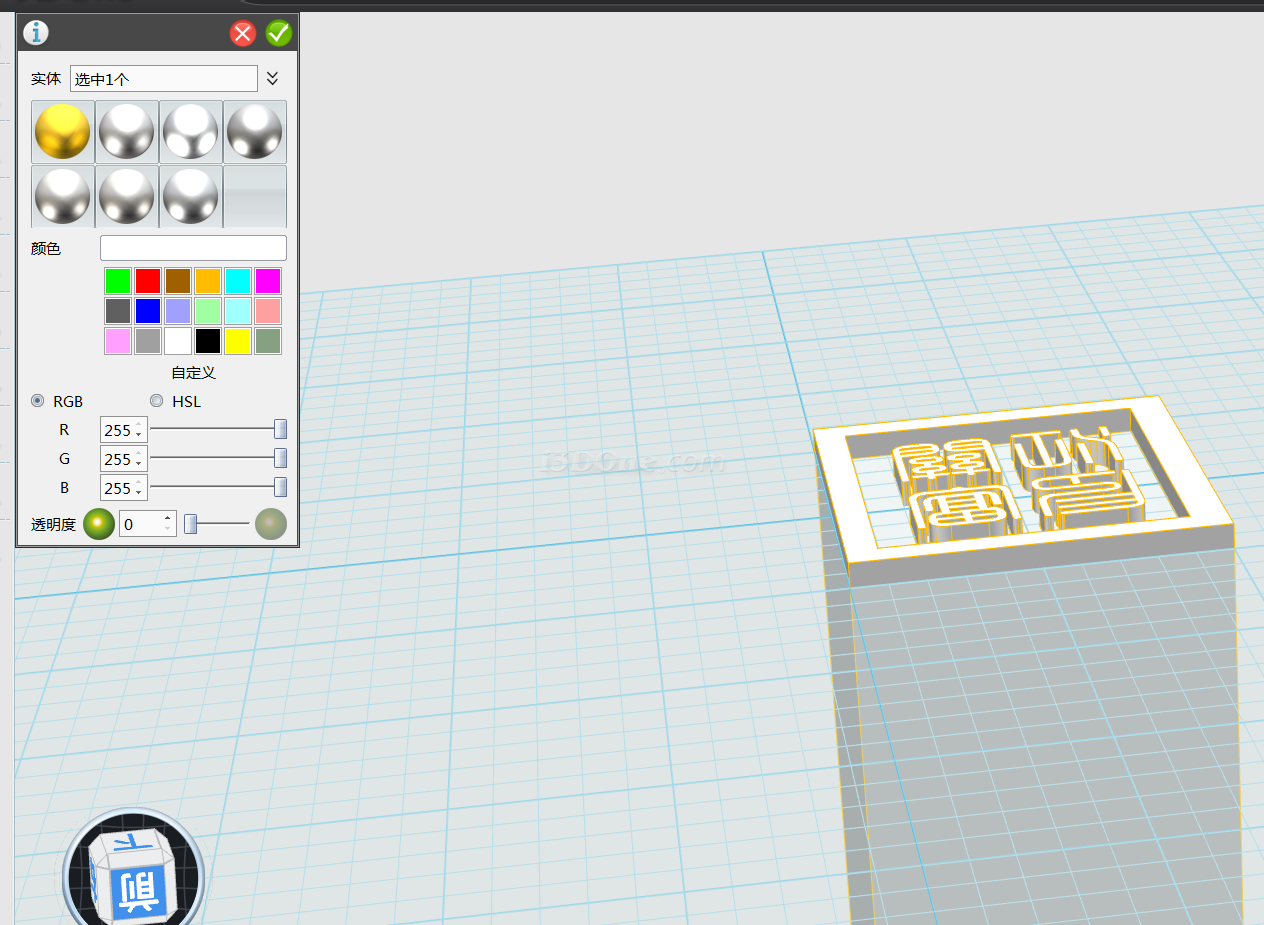1264x925 pixels.
Task: Click the faded transparent sphere icon
Action: coord(271,524)
